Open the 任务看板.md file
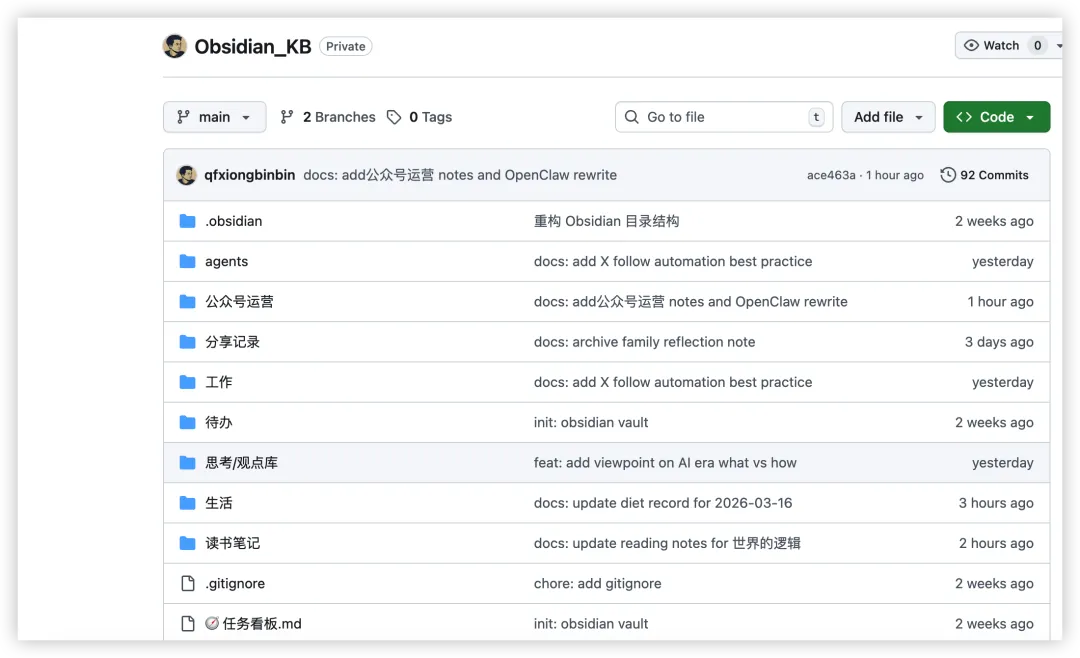 [253, 624]
